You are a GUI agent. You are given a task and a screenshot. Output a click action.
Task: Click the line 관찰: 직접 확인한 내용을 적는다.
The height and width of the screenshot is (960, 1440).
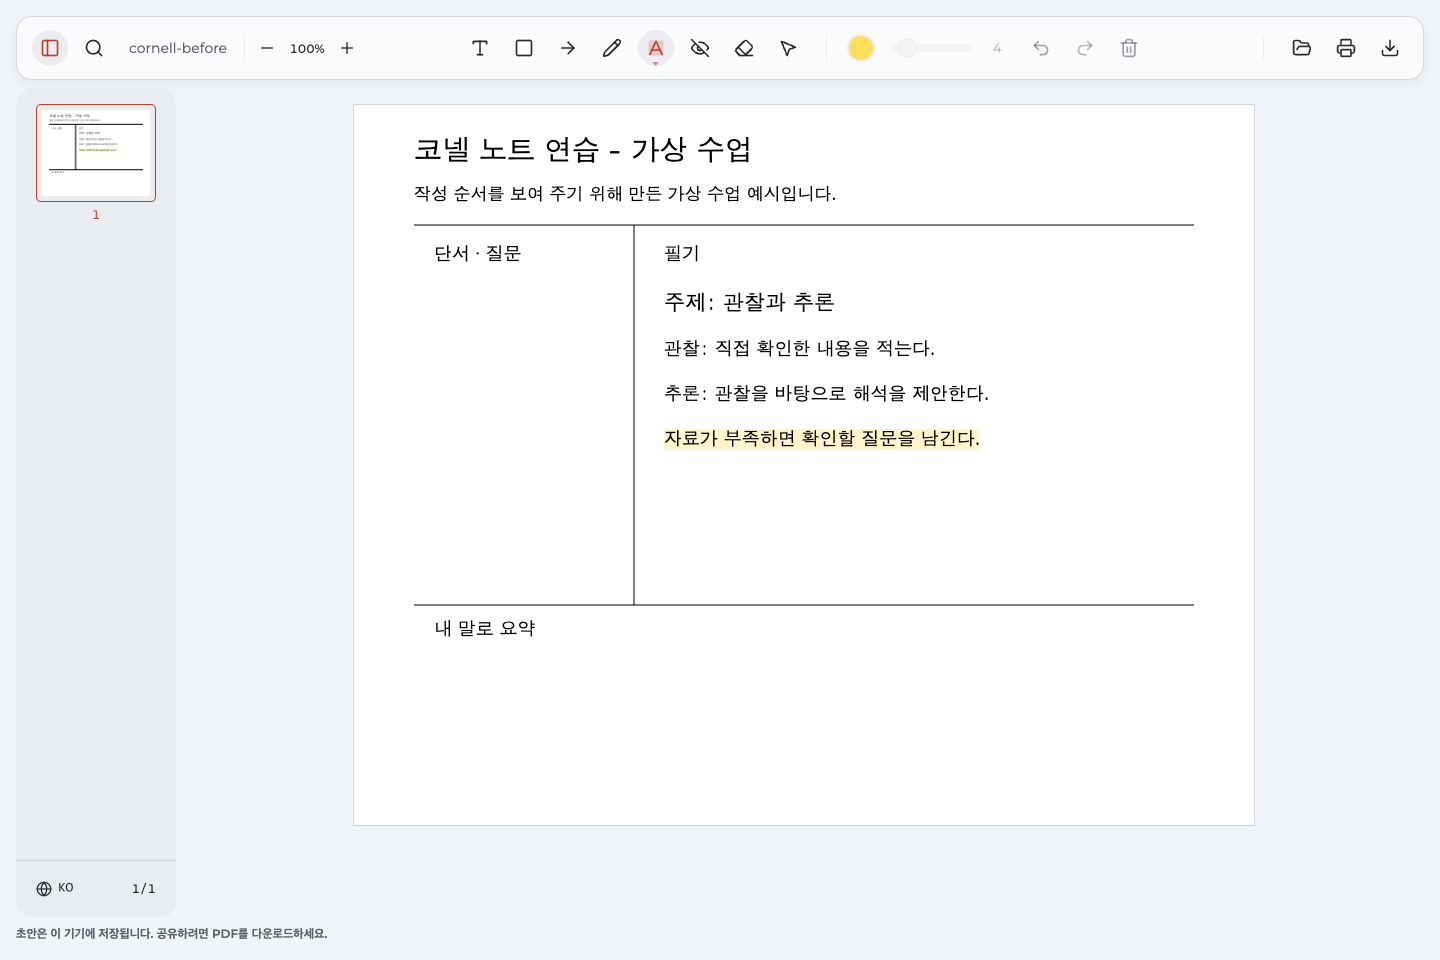799,348
